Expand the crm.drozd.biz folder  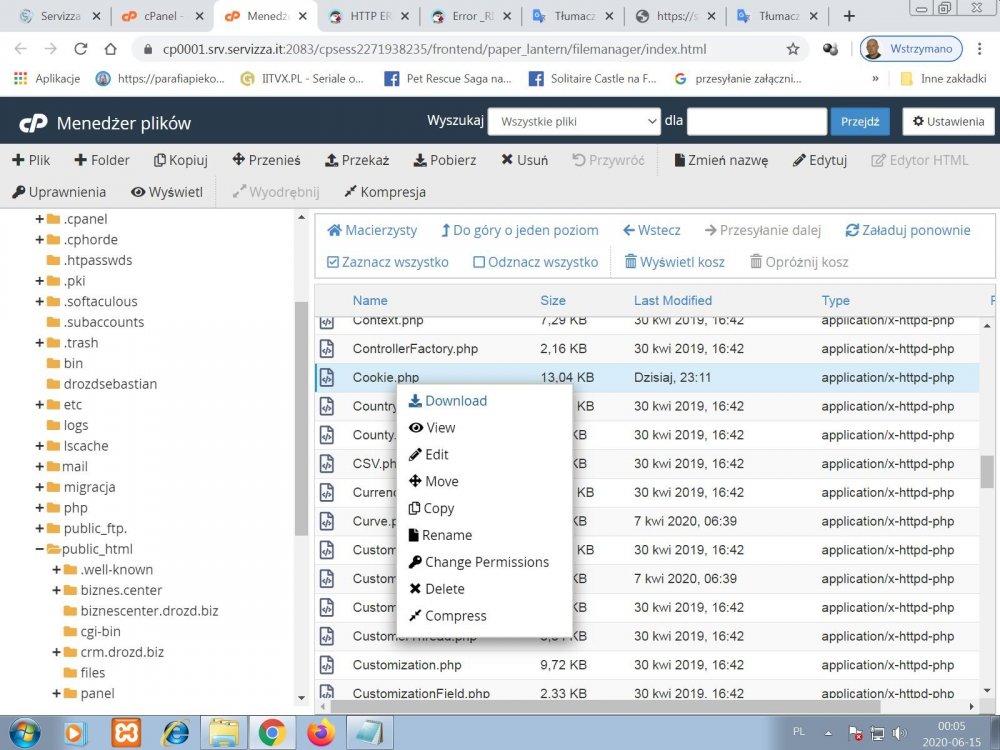coord(56,652)
